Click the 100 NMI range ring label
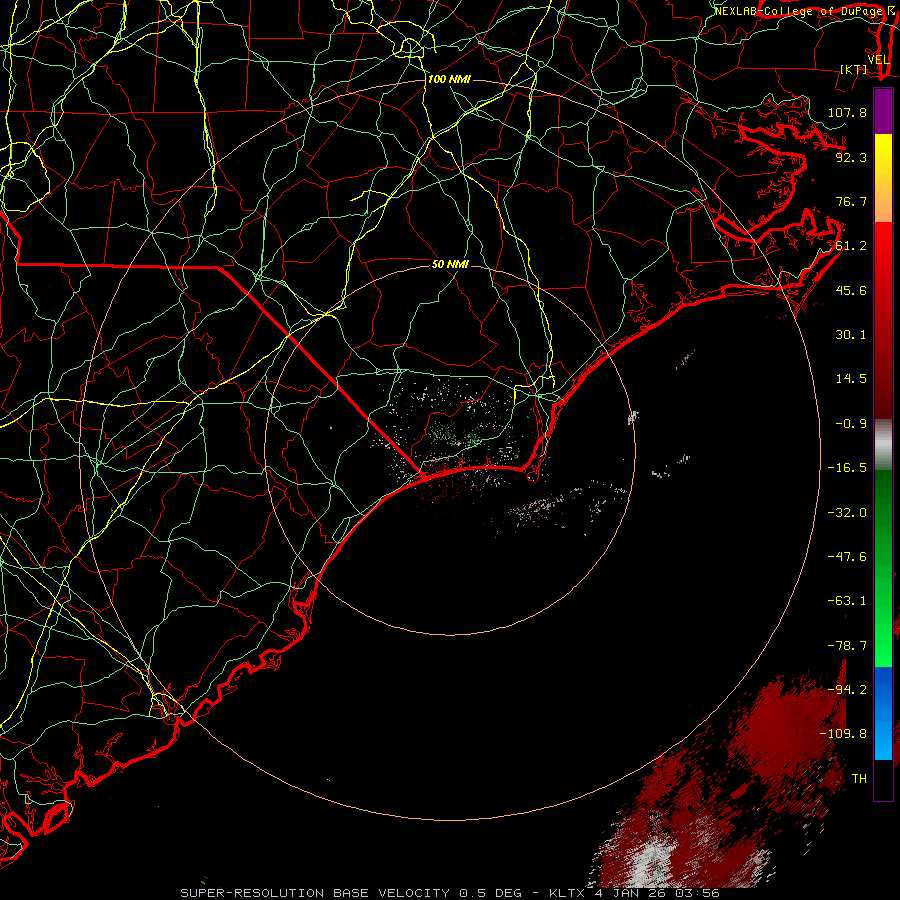 tap(449, 79)
